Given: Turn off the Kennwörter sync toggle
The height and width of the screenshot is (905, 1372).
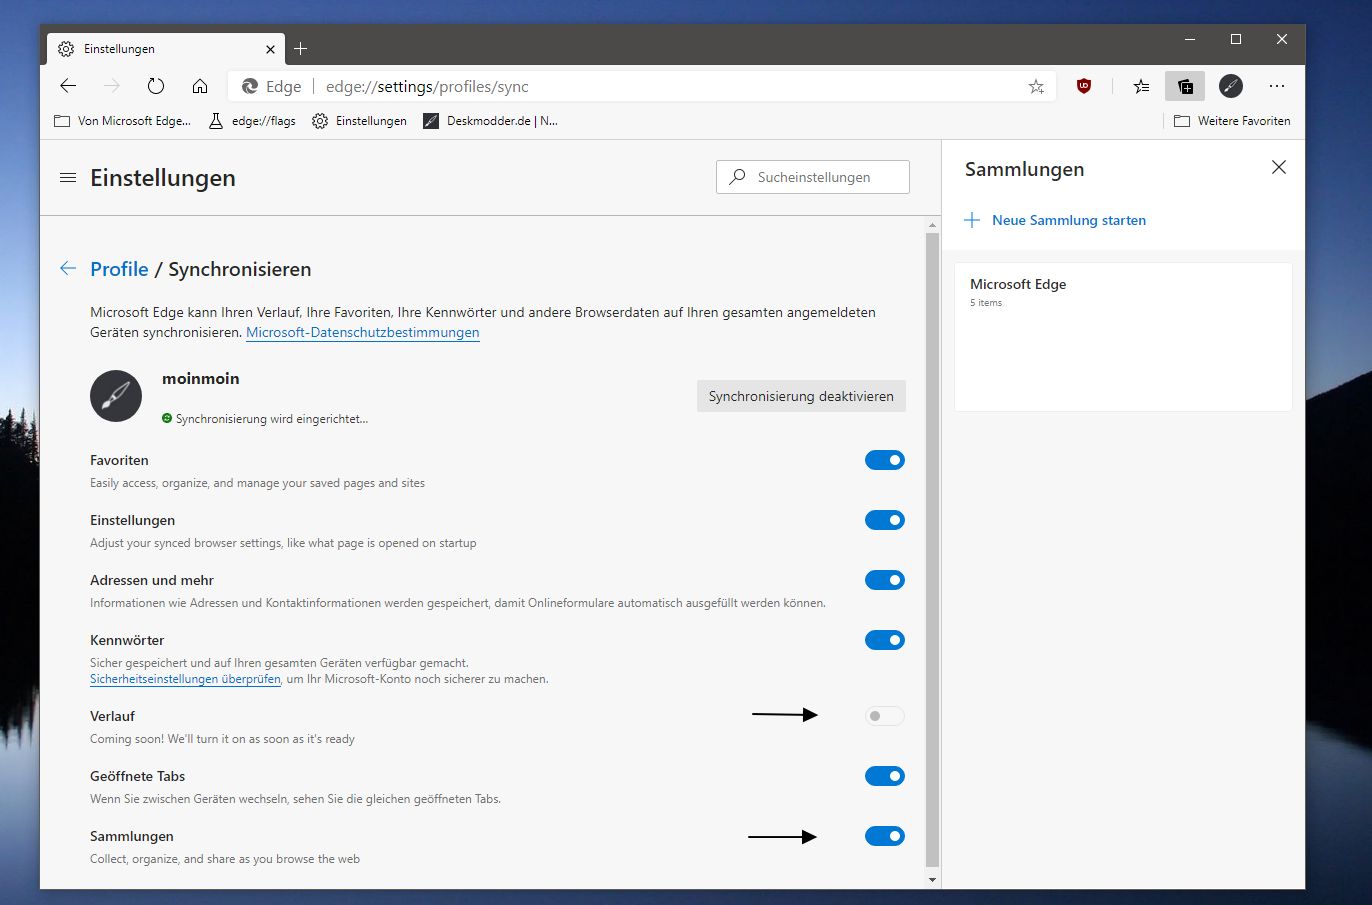Looking at the screenshot, I should pos(885,640).
